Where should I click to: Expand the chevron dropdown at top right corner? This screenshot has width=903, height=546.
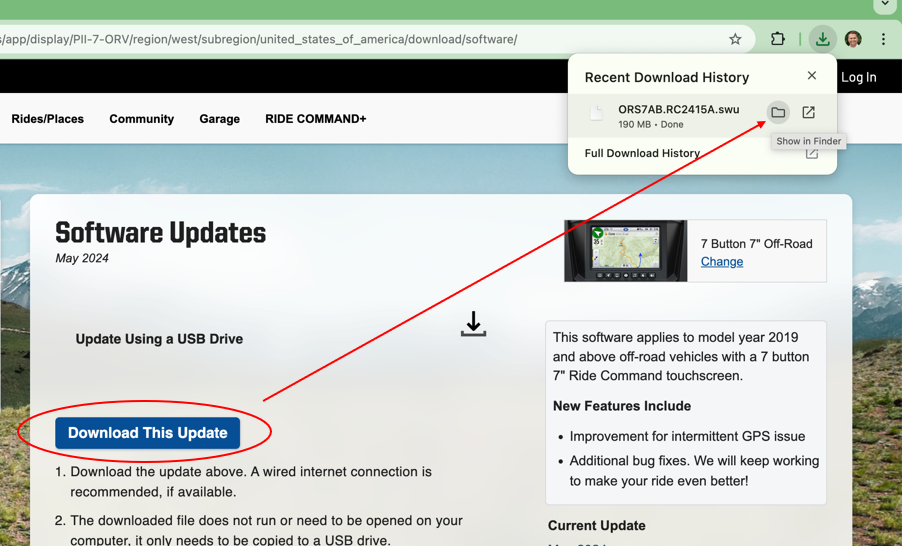[x=884, y=6]
